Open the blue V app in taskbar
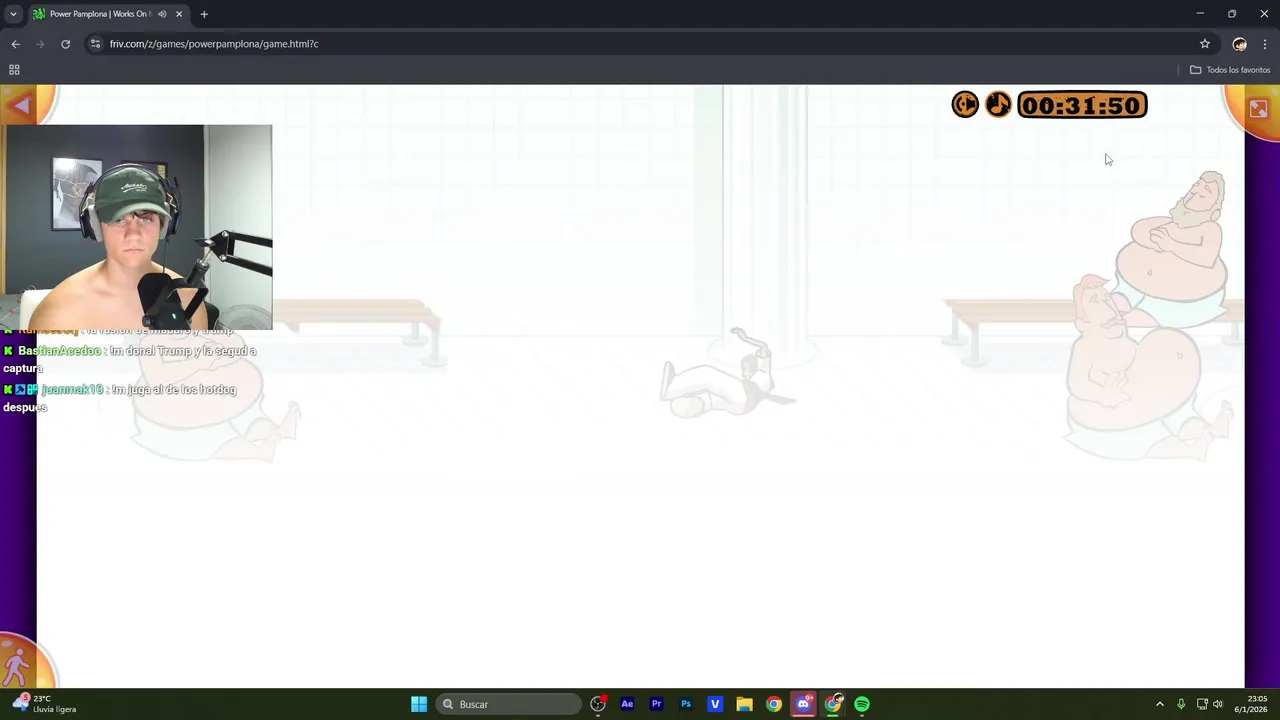 715,704
